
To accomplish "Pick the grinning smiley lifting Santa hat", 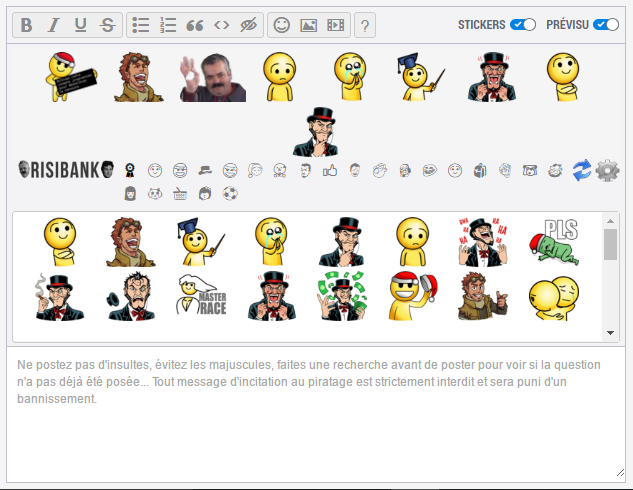I will [x=413, y=296].
